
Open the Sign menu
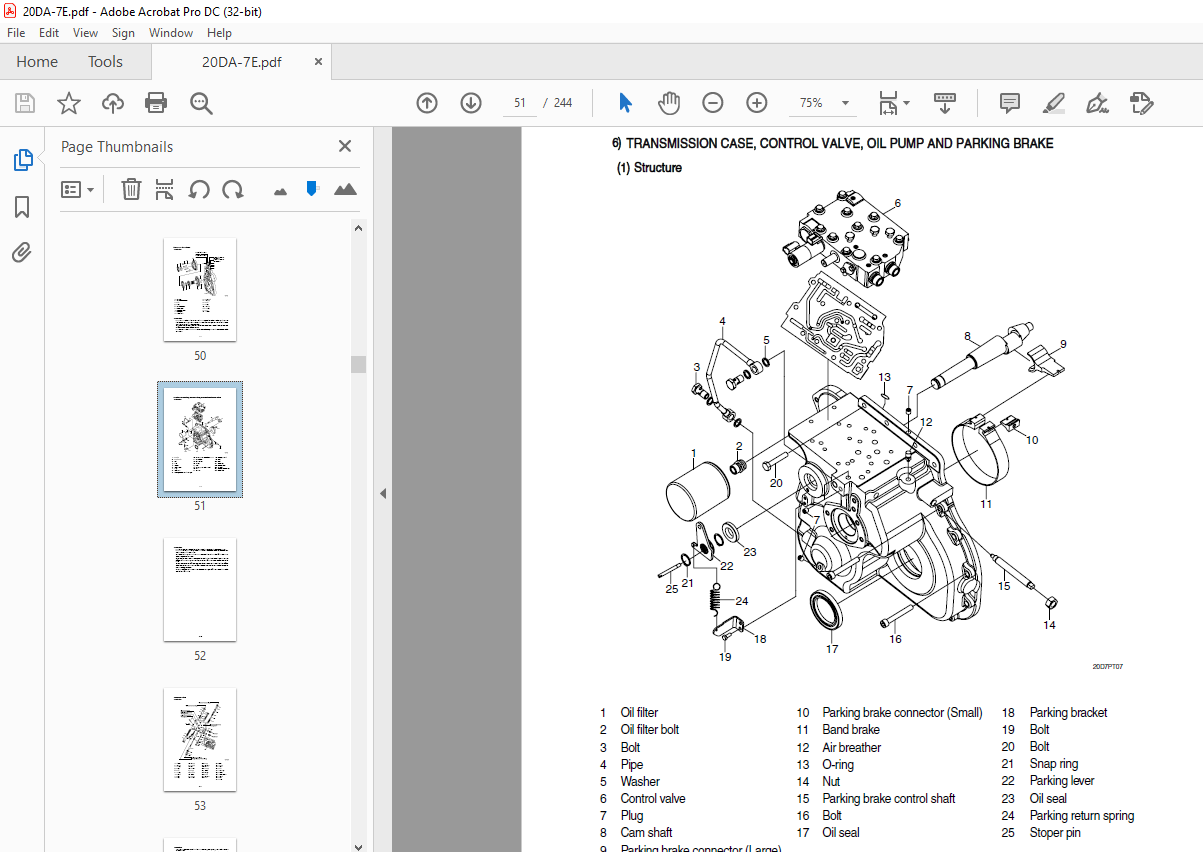pos(123,33)
